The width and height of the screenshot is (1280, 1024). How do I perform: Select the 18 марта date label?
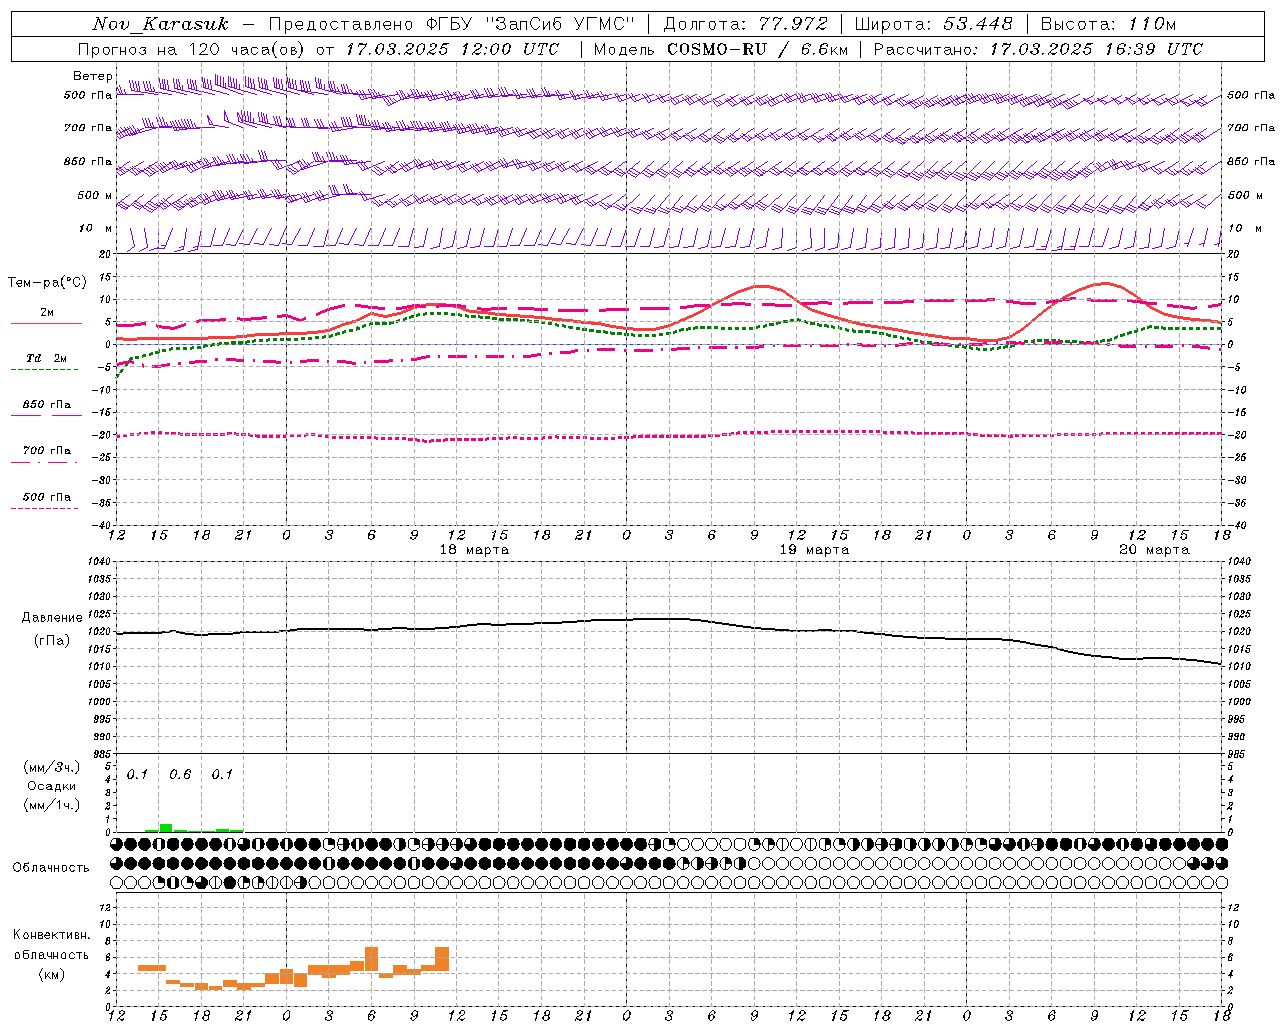click(x=474, y=550)
